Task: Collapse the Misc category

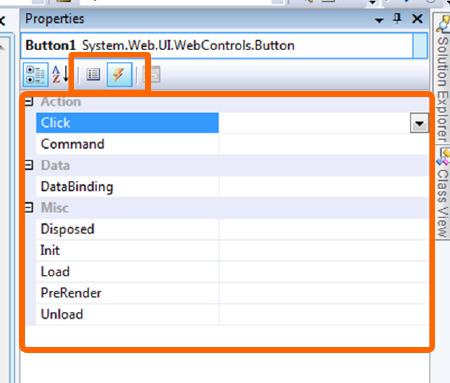Action: point(29,208)
